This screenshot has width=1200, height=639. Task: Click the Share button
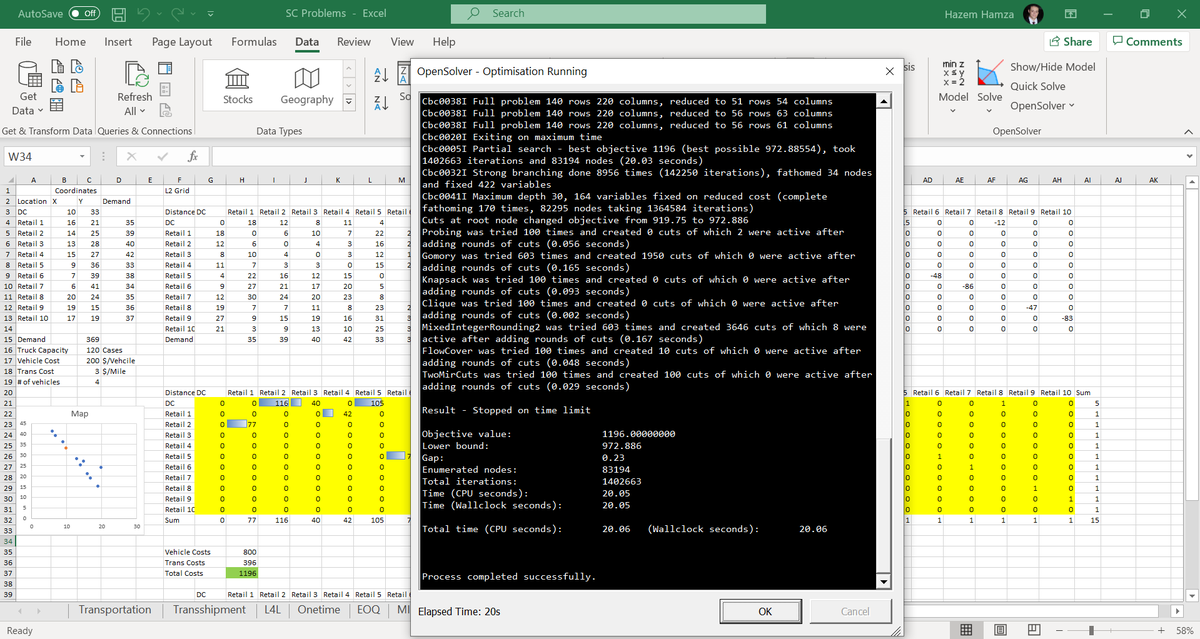[x=1070, y=42]
